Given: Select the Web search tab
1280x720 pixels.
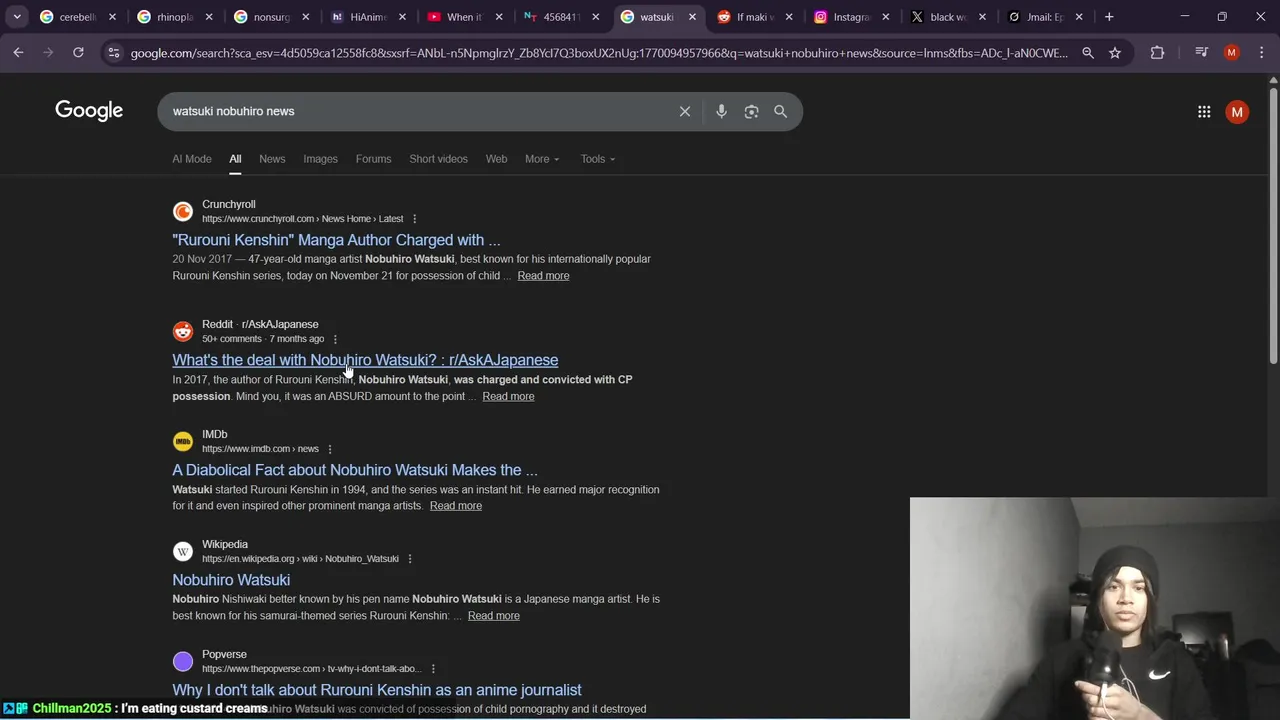Looking at the screenshot, I should coord(496,159).
